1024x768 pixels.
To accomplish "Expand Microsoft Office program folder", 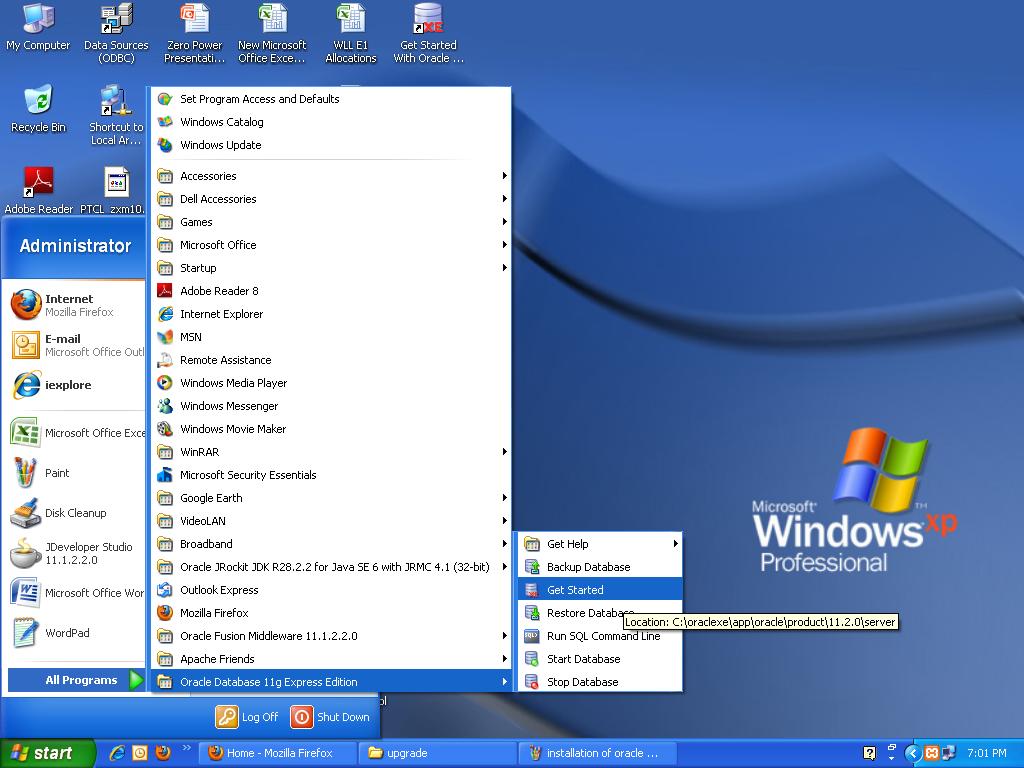I will tap(331, 245).
